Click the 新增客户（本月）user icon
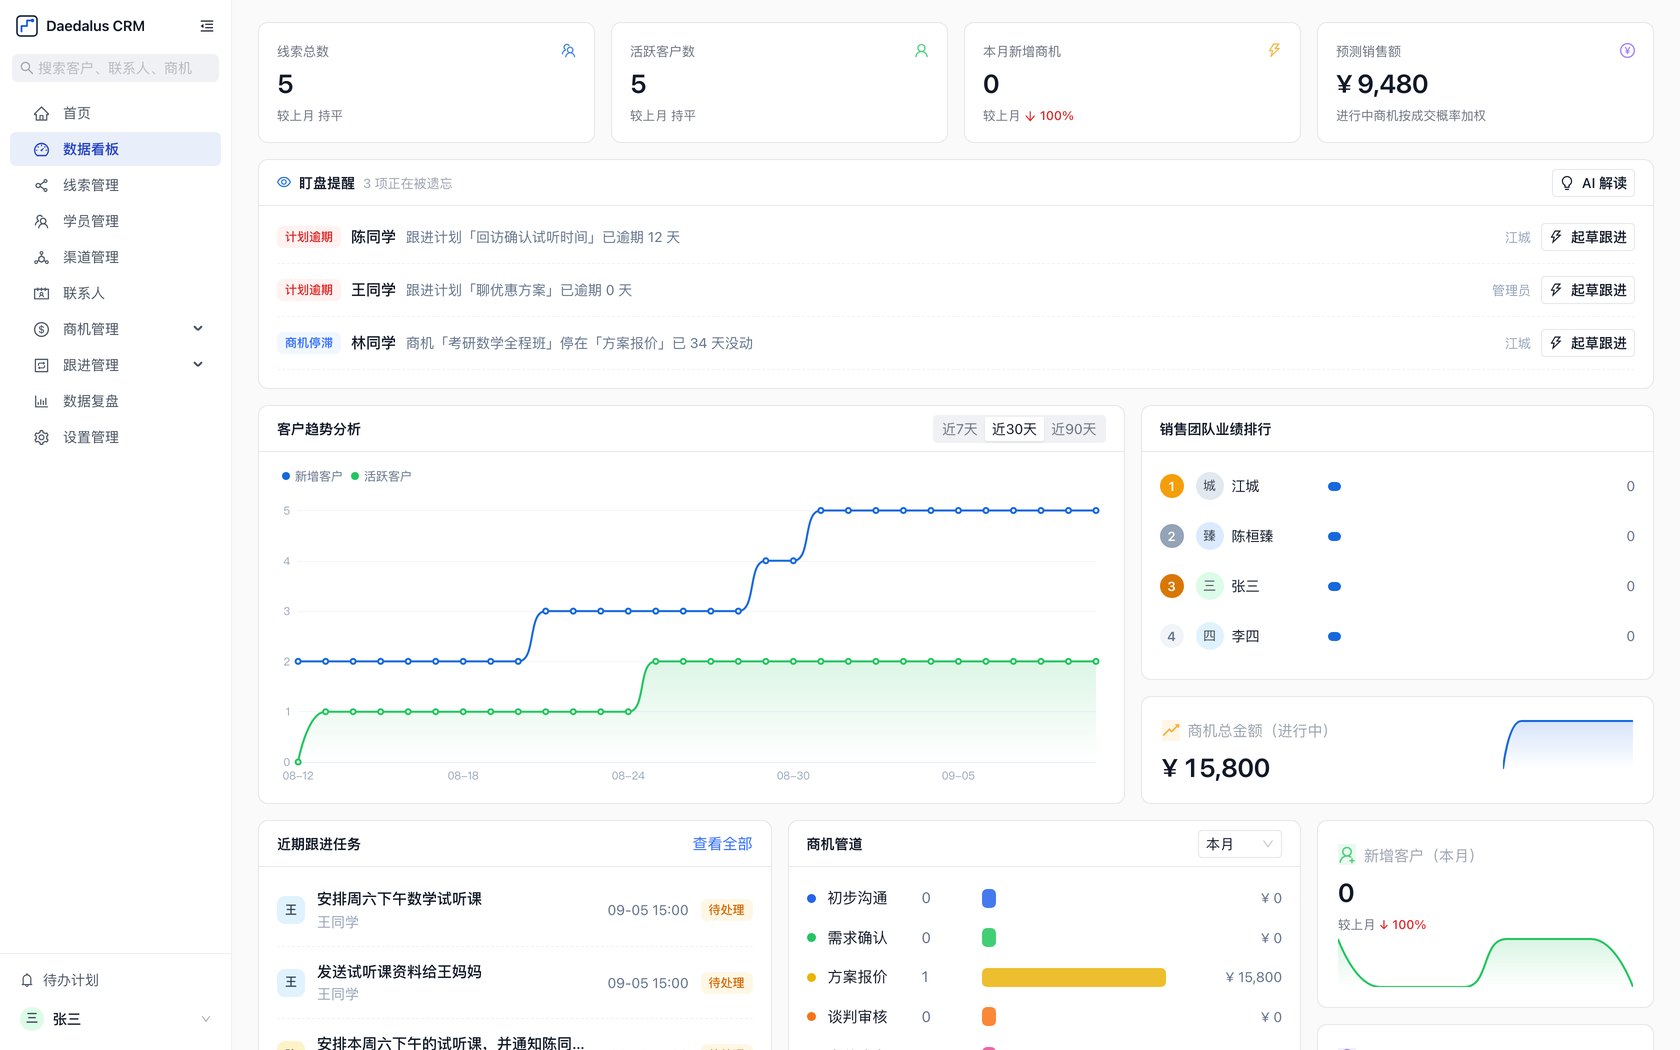Screen dimensions: 1680x1050 tap(1347, 855)
